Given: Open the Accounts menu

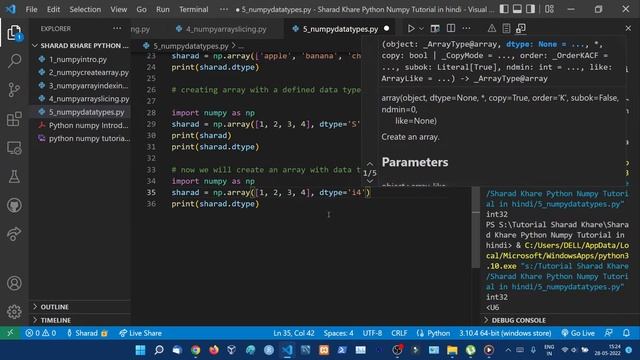Looking at the screenshot, I should 14,283.
